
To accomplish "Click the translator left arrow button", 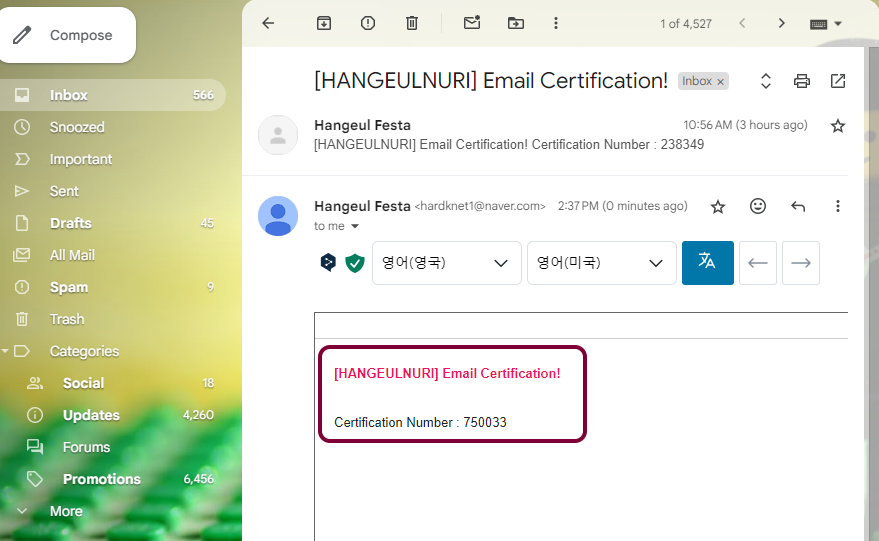I will click(758, 263).
